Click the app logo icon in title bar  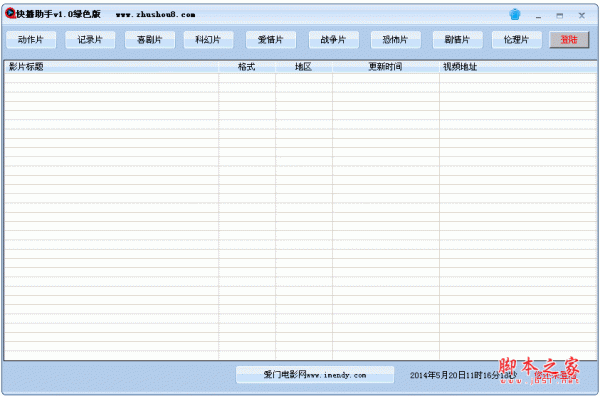(x=10, y=14)
